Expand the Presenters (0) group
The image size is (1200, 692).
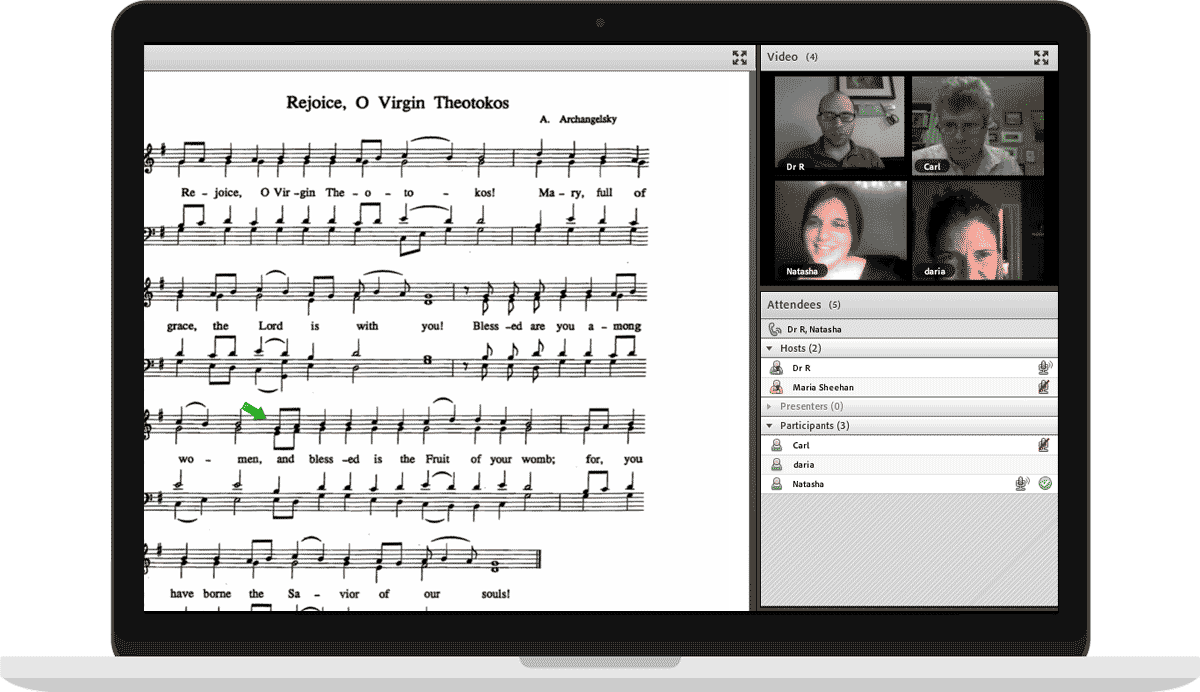point(769,407)
